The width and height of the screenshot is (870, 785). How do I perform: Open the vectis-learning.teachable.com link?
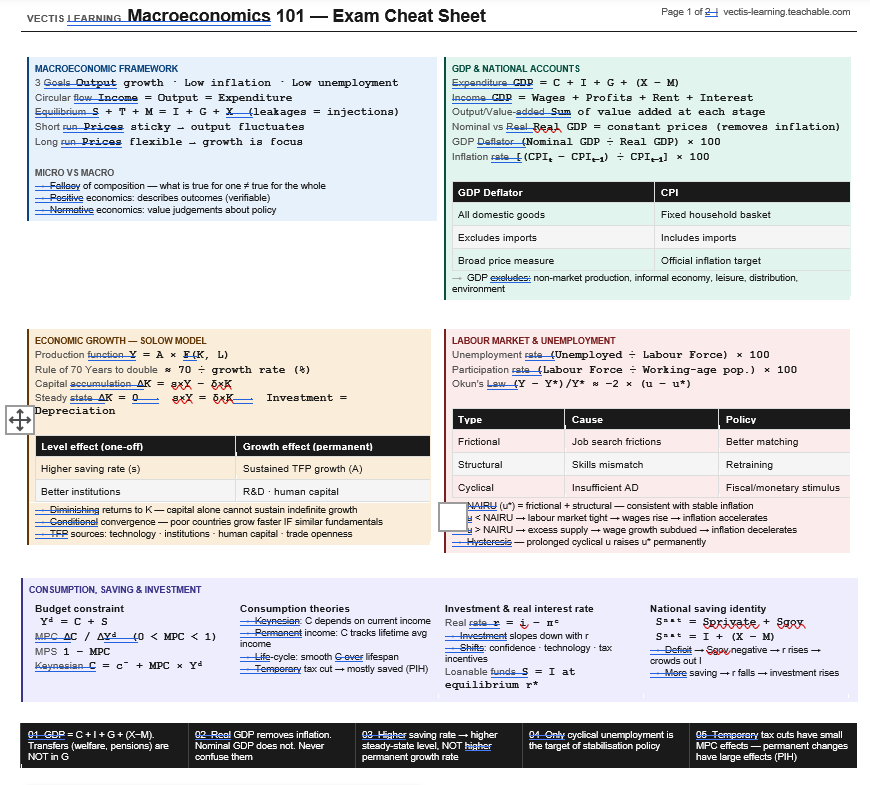(786, 12)
